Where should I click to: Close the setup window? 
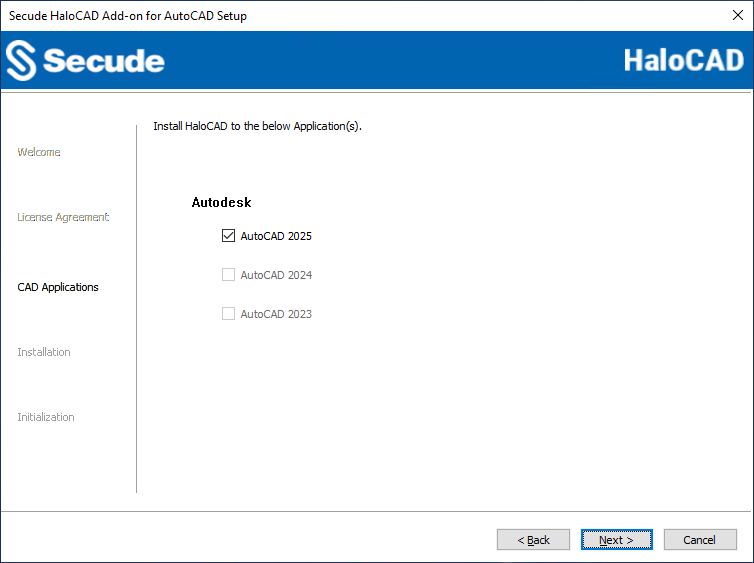click(x=738, y=15)
